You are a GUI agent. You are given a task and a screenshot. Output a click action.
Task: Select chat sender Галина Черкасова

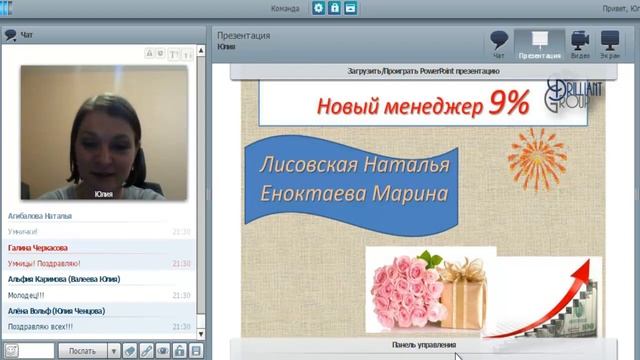click(38, 248)
